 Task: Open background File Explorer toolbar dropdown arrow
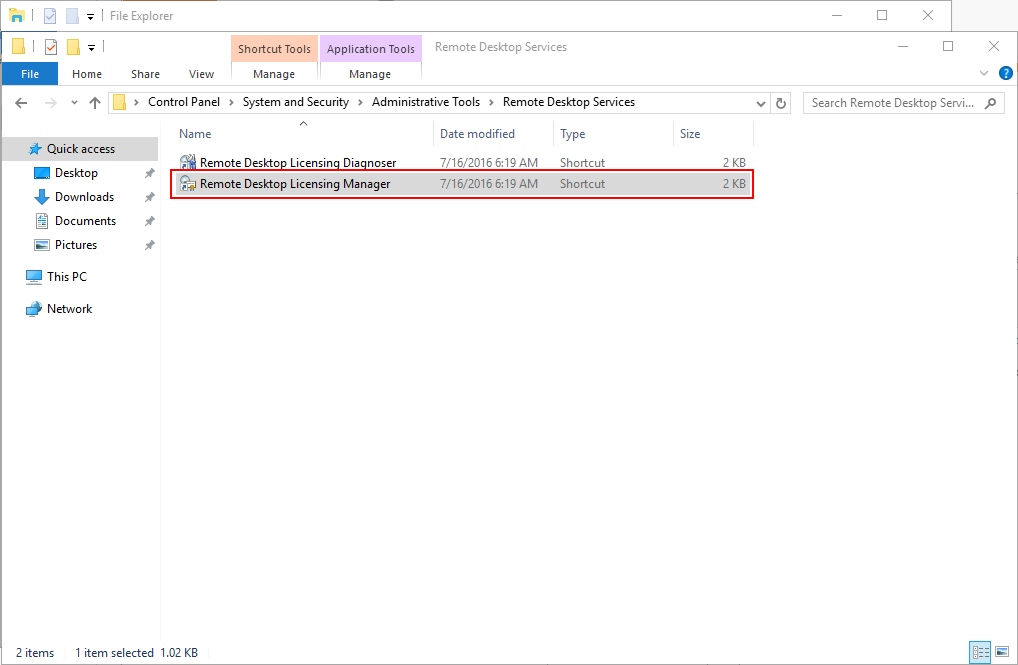[x=90, y=16]
